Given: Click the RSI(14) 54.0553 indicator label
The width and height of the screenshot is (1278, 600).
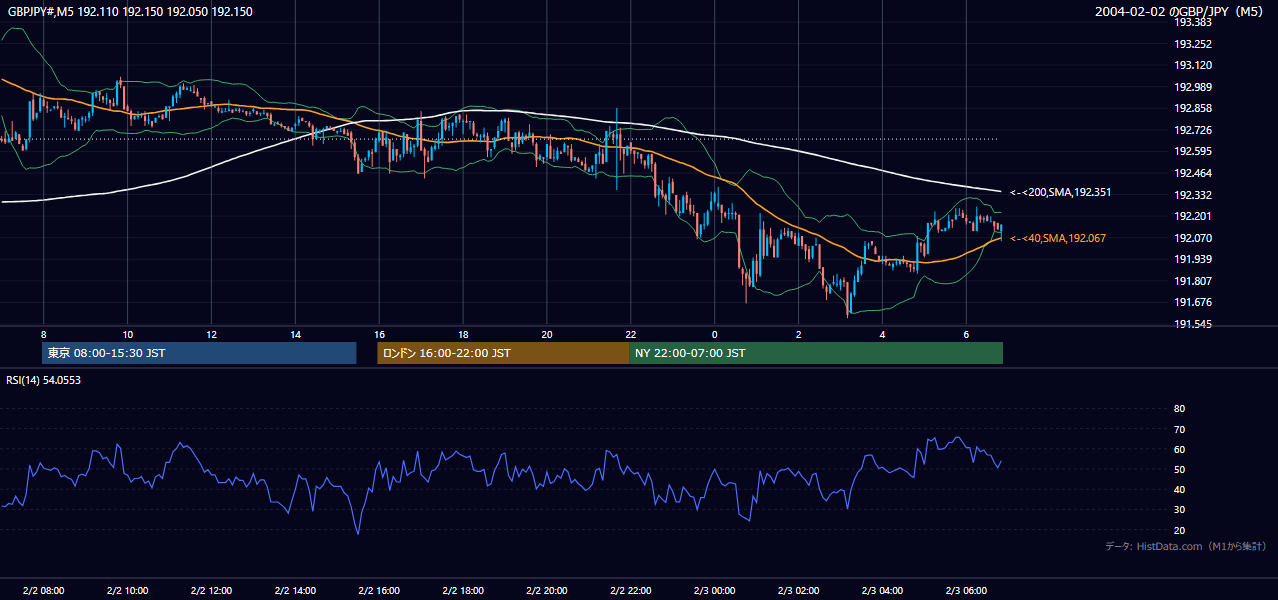Looking at the screenshot, I should pyautogui.click(x=44, y=380).
